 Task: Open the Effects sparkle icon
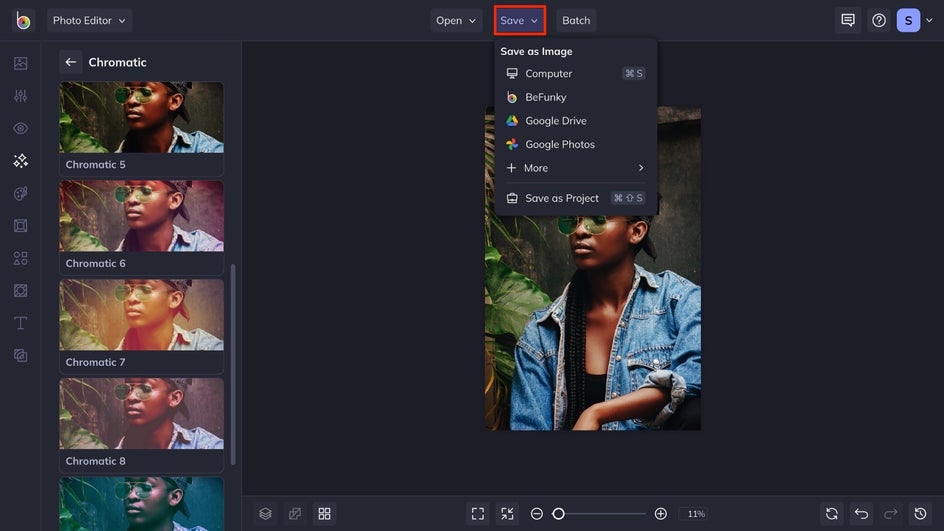(20, 161)
